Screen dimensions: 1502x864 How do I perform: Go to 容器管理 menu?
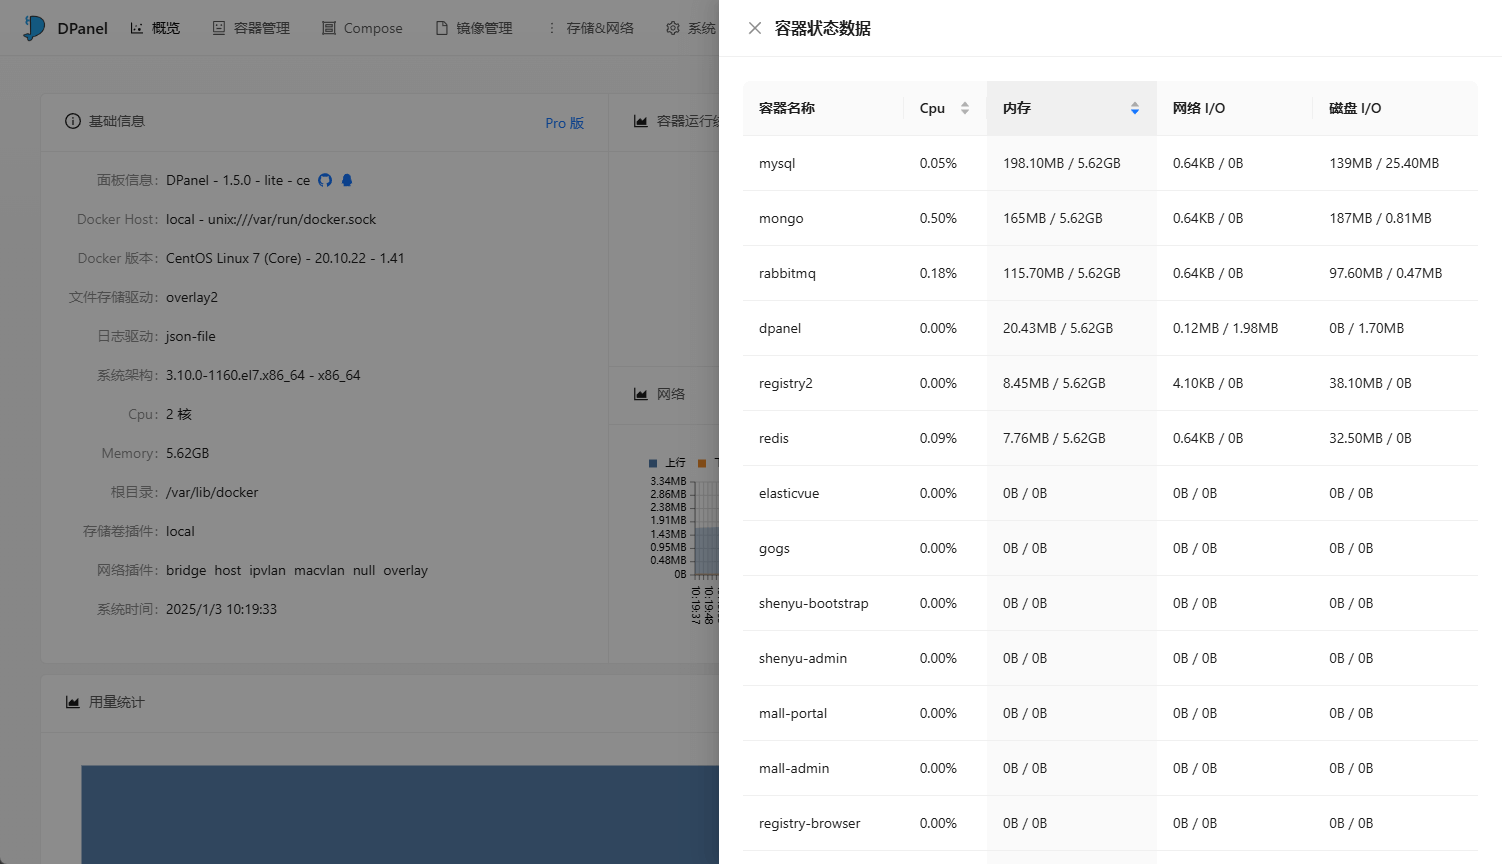(x=251, y=28)
